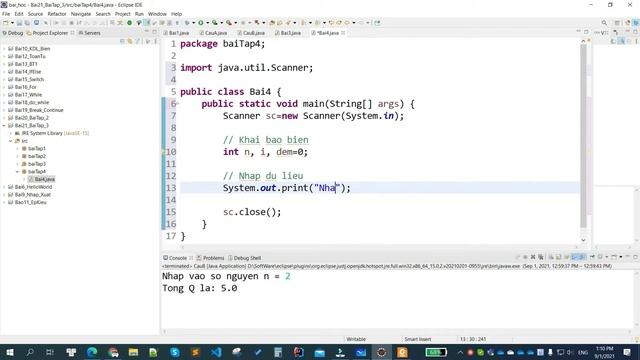Toggle Show Console on standard error
640x360 pixels.
pos(582,257)
